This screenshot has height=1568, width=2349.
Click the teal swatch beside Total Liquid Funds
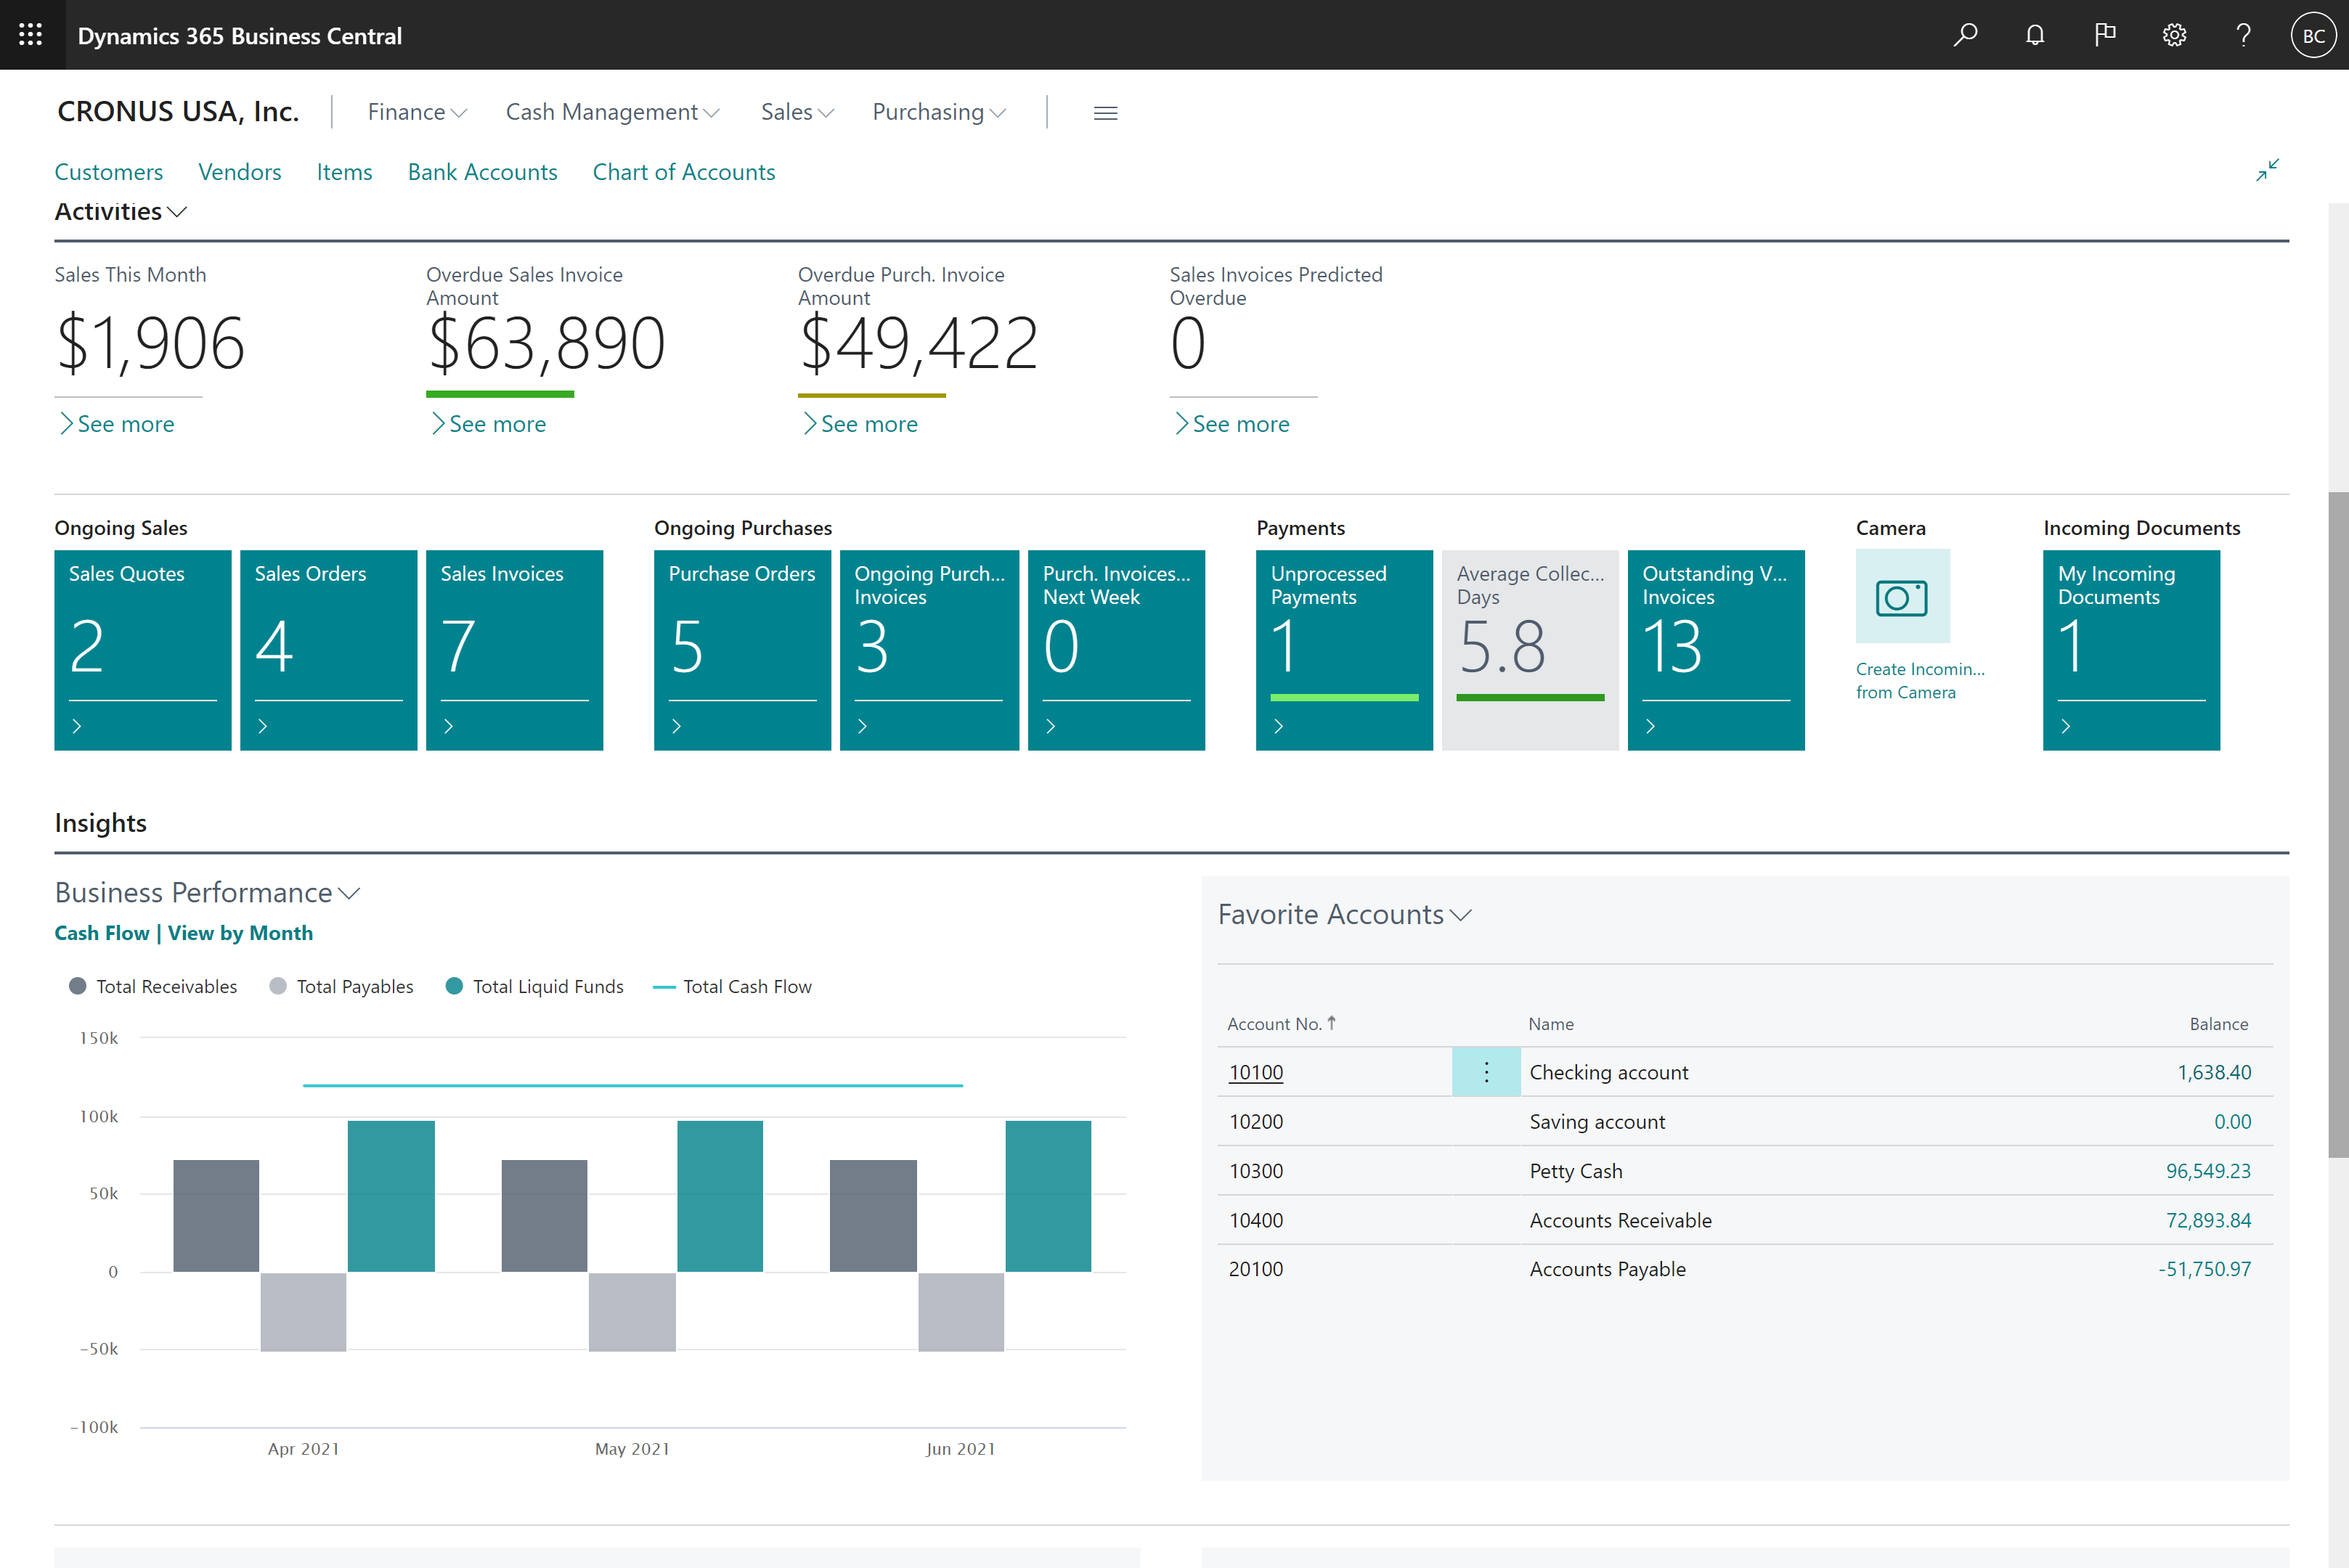pos(455,986)
